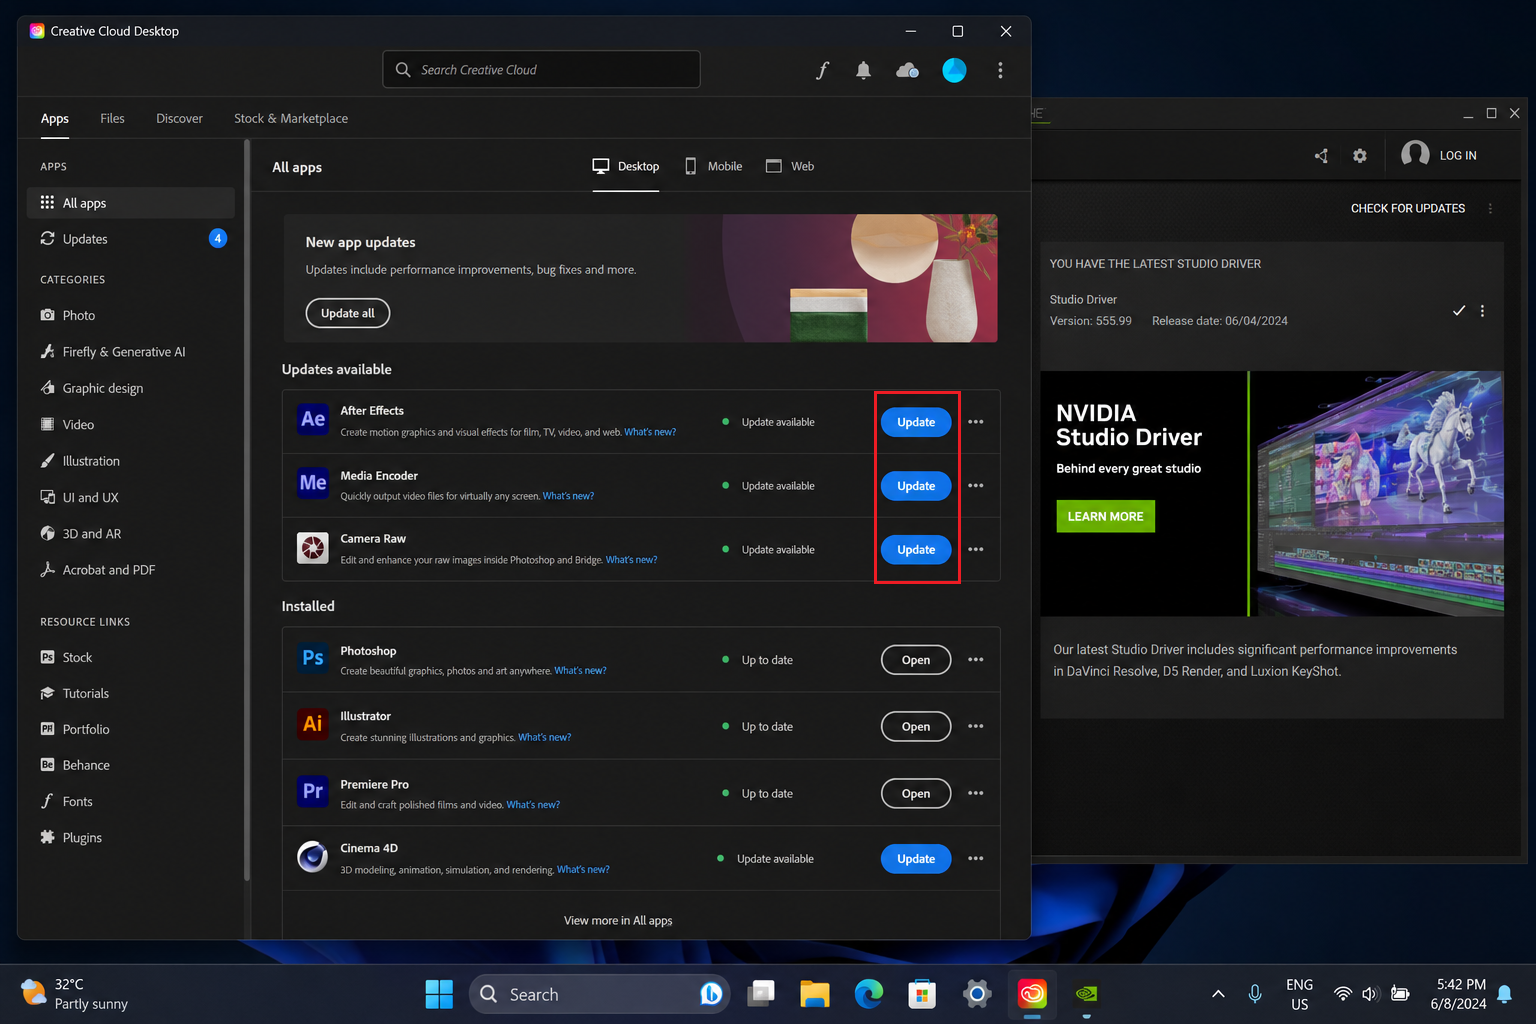1536x1024 pixels.
Task: Open What's new link for Premiere Pro
Action: click(533, 805)
